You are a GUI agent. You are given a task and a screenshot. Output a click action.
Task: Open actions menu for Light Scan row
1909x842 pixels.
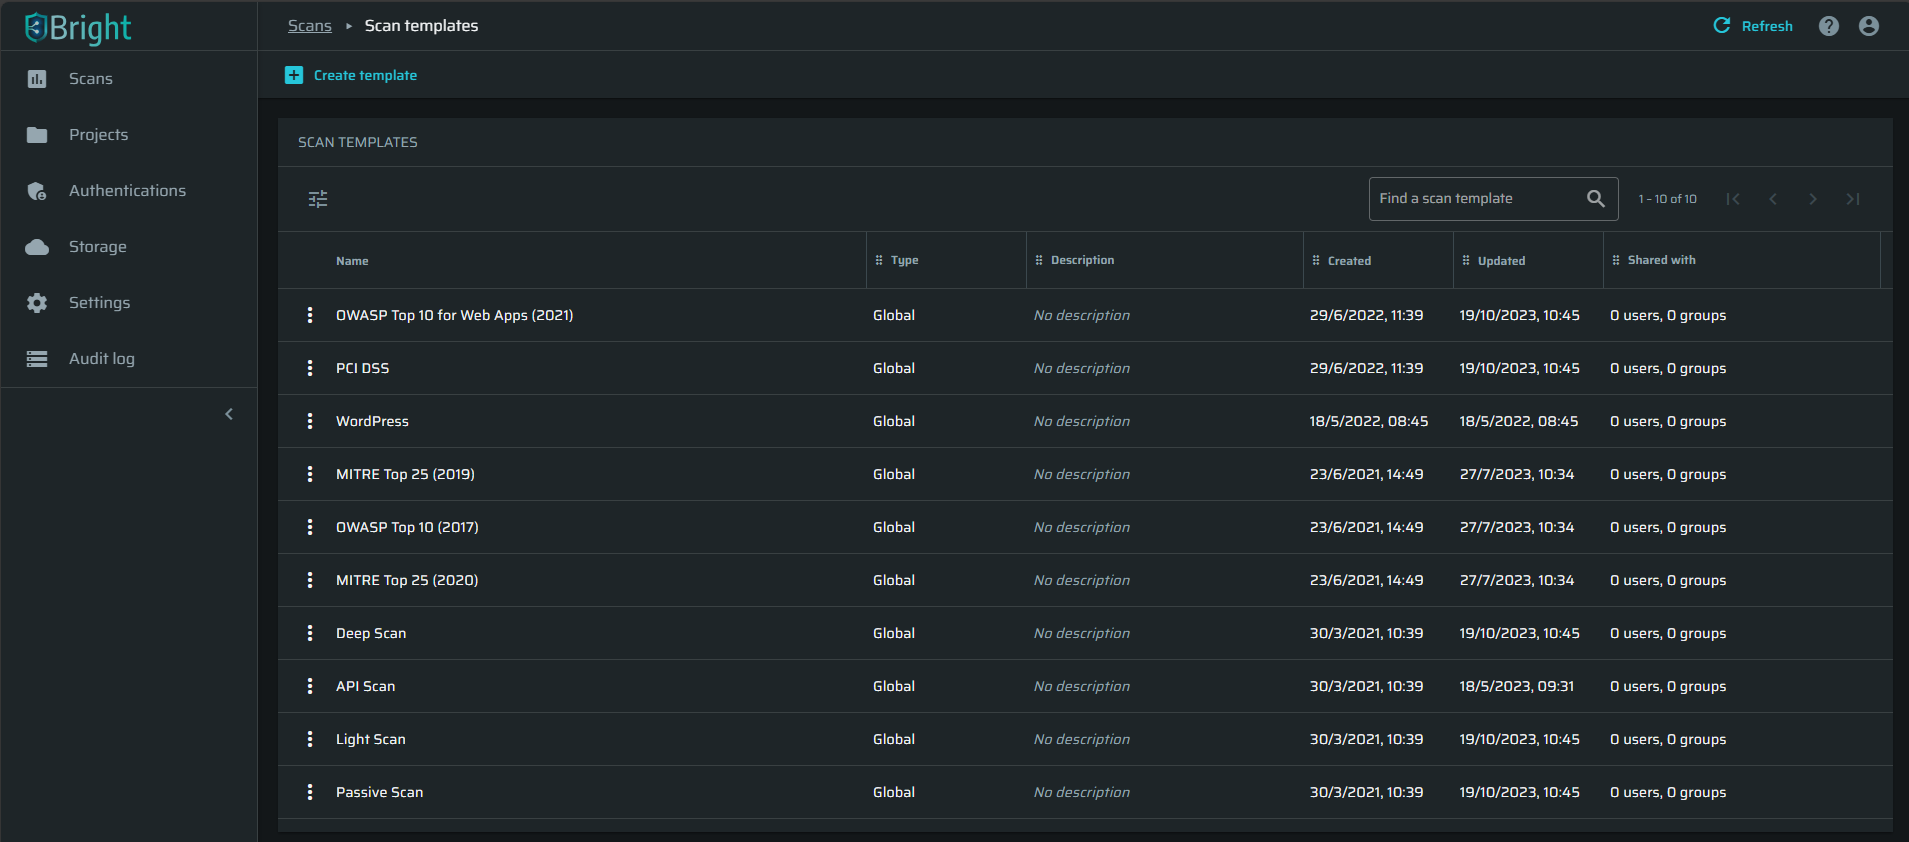pyautogui.click(x=310, y=739)
